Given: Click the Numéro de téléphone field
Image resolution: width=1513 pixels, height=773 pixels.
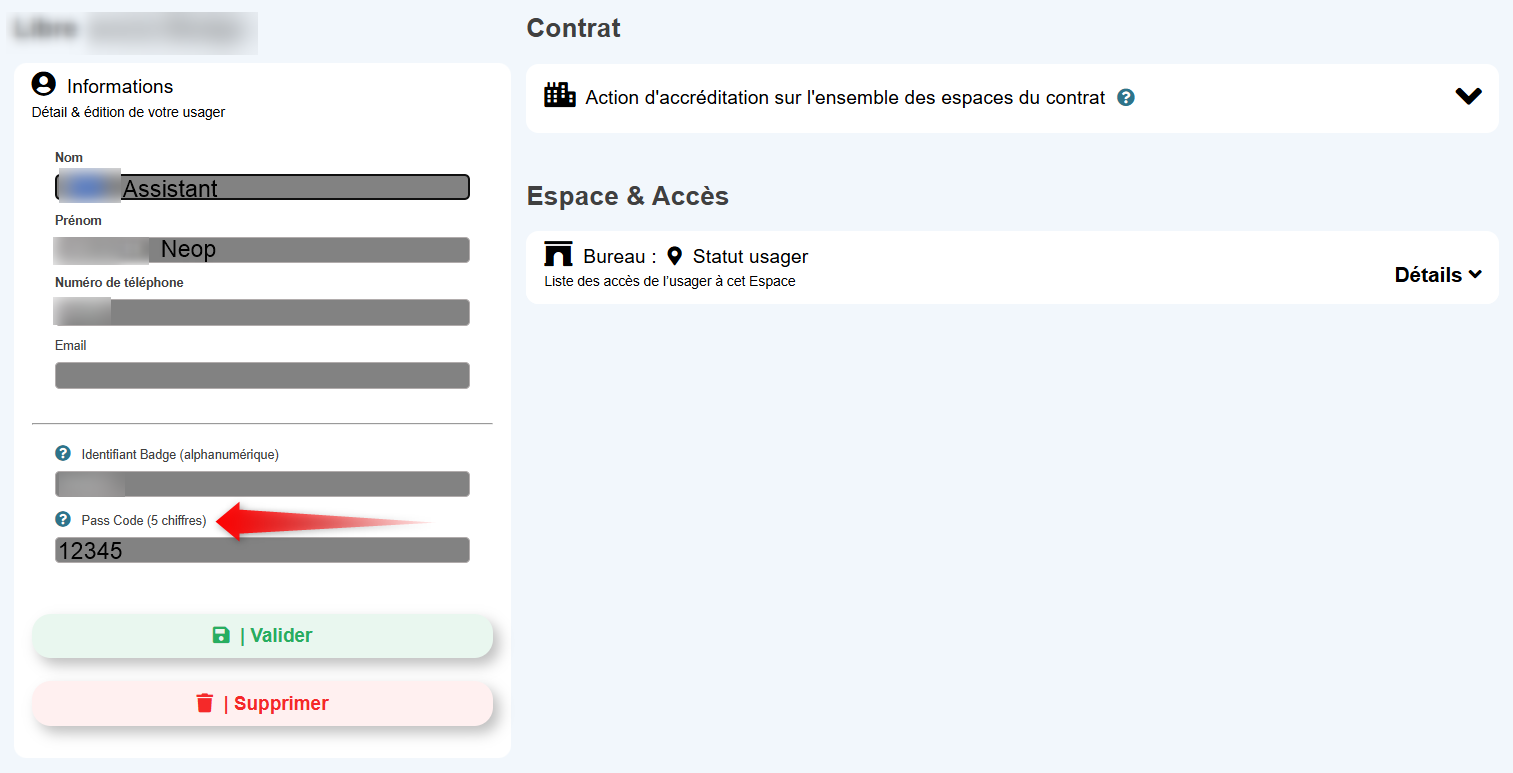Looking at the screenshot, I should tap(262, 312).
